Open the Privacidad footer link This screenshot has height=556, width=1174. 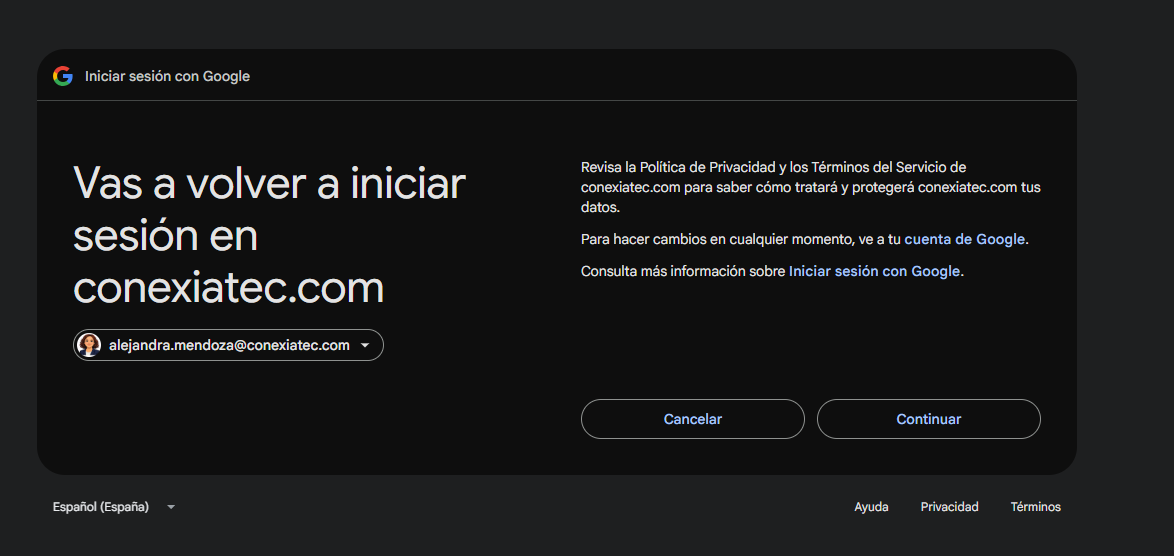[x=949, y=507]
